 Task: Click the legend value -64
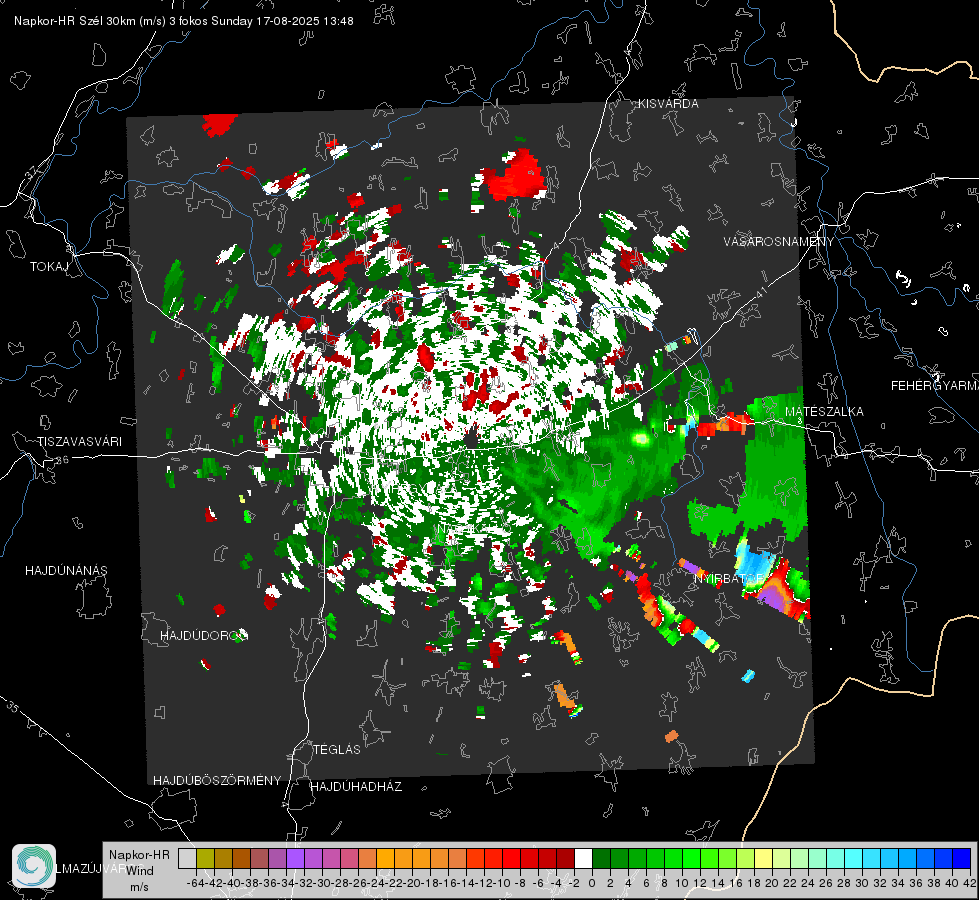click(x=195, y=883)
